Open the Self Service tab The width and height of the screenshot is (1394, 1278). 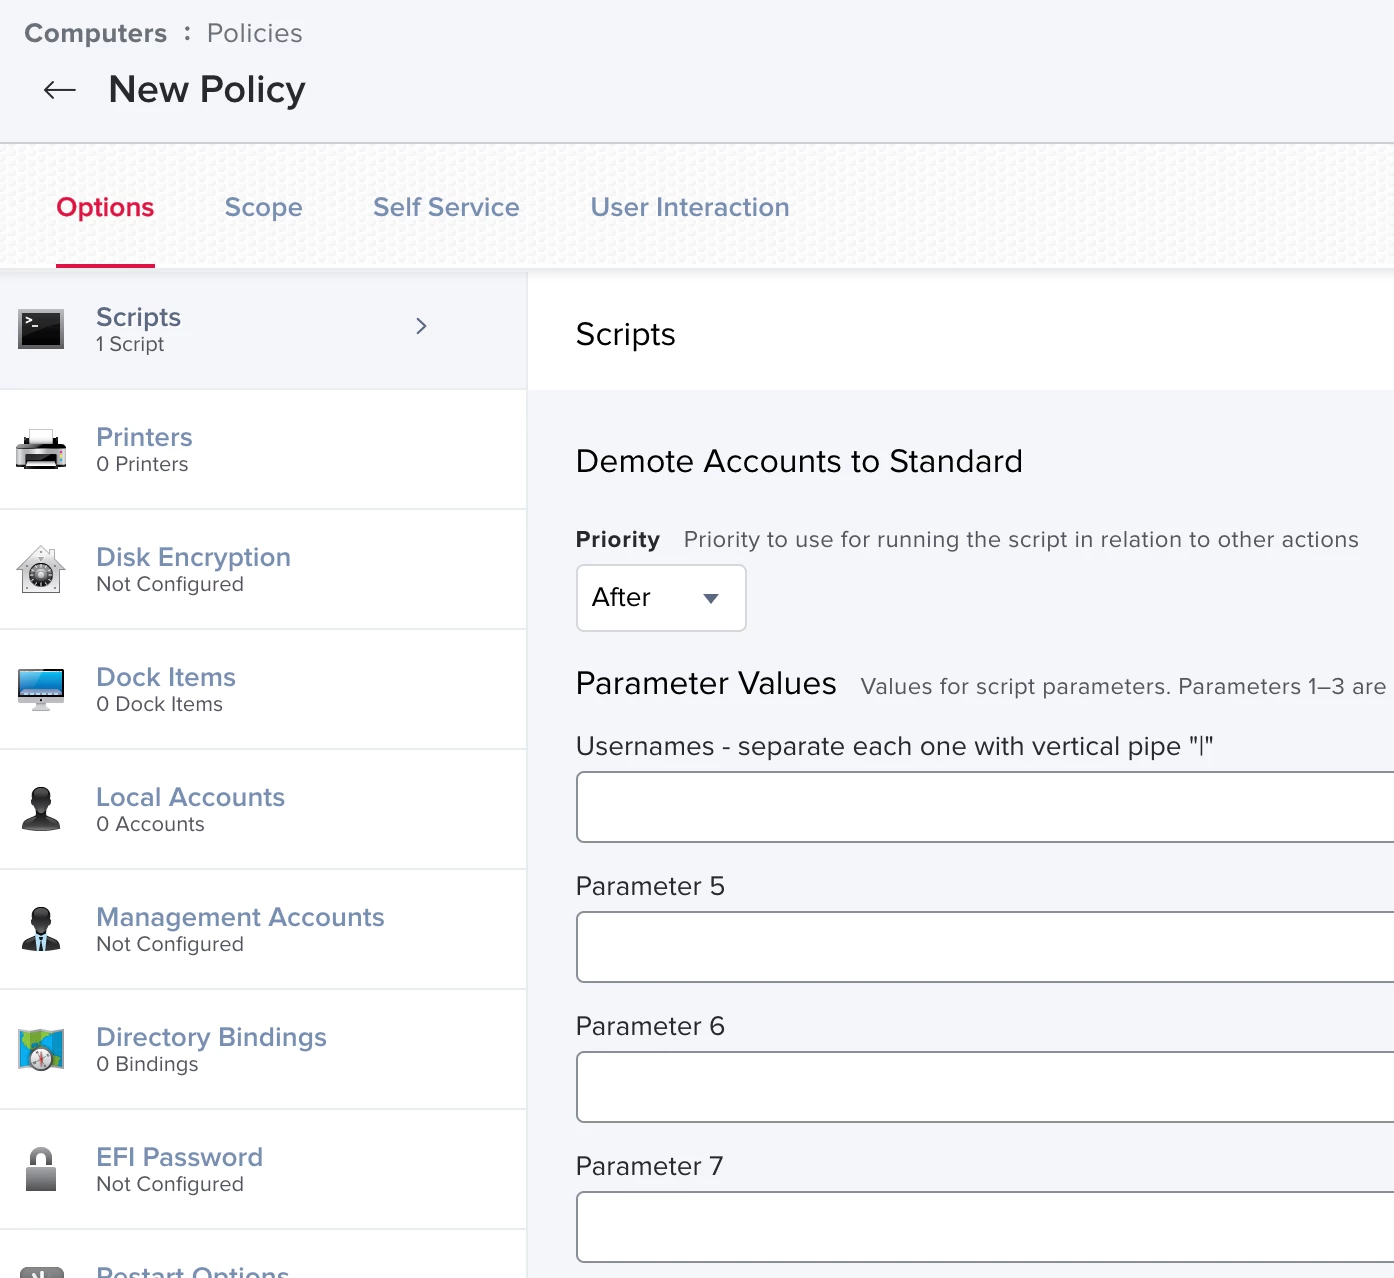coord(446,207)
